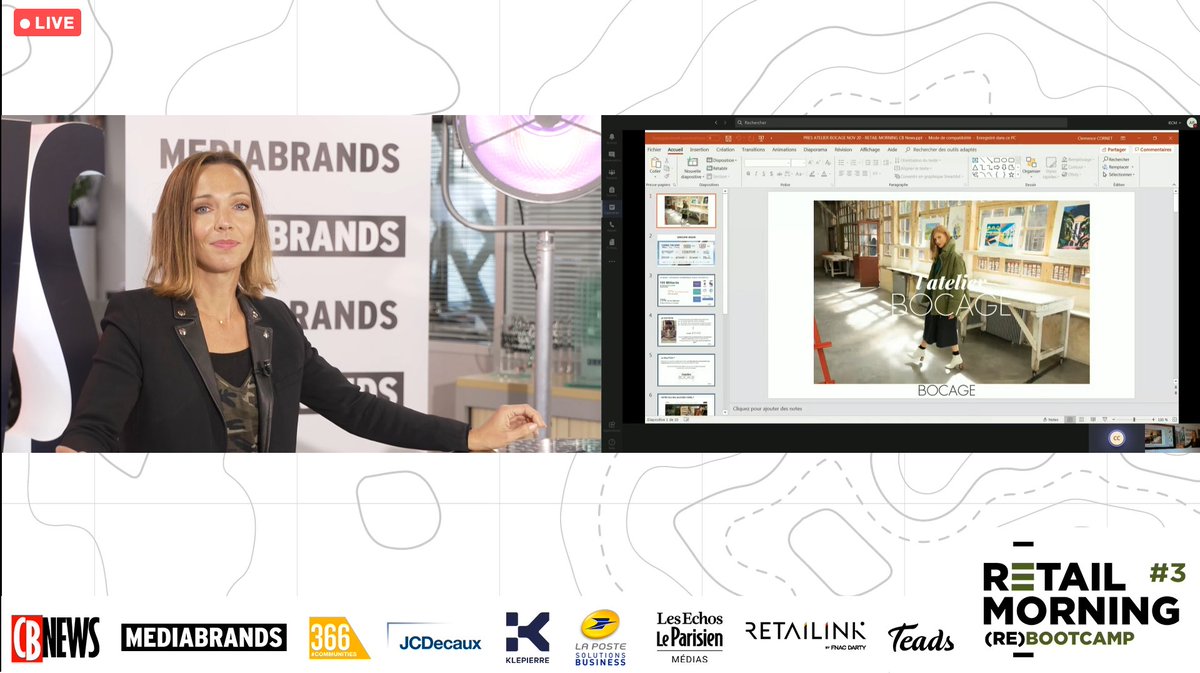The height and width of the screenshot is (673, 1200).
Task: Switch to the Insertion tab
Action: point(699,149)
